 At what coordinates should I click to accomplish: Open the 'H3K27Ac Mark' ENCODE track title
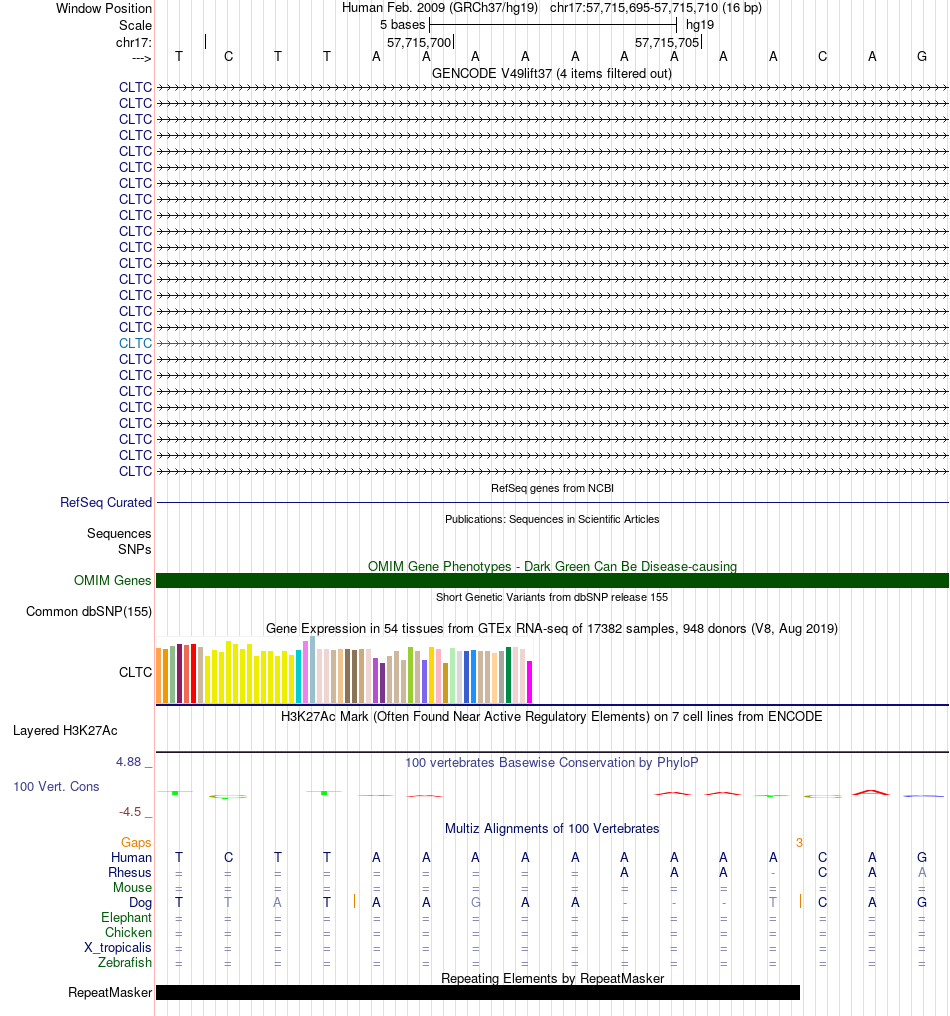(552, 716)
